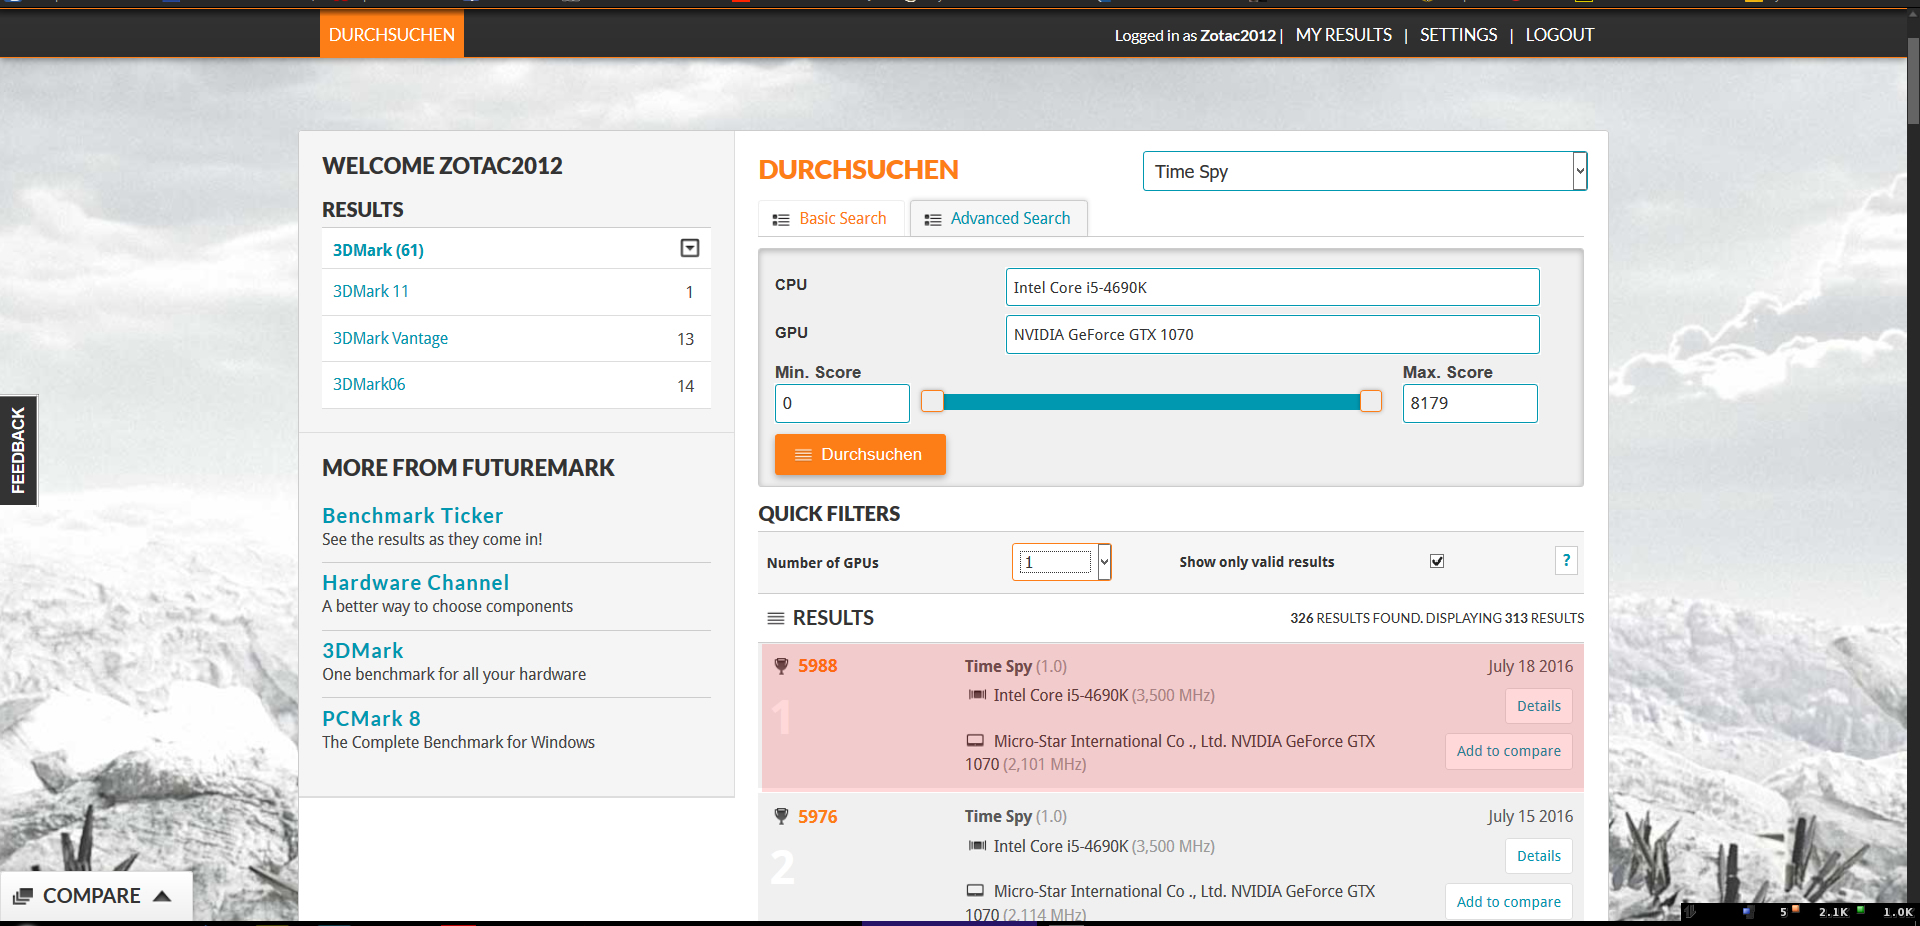The width and height of the screenshot is (1920, 926).
Task: Click the CPU chip icon in the 5976 result
Action: (x=977, y=846)
